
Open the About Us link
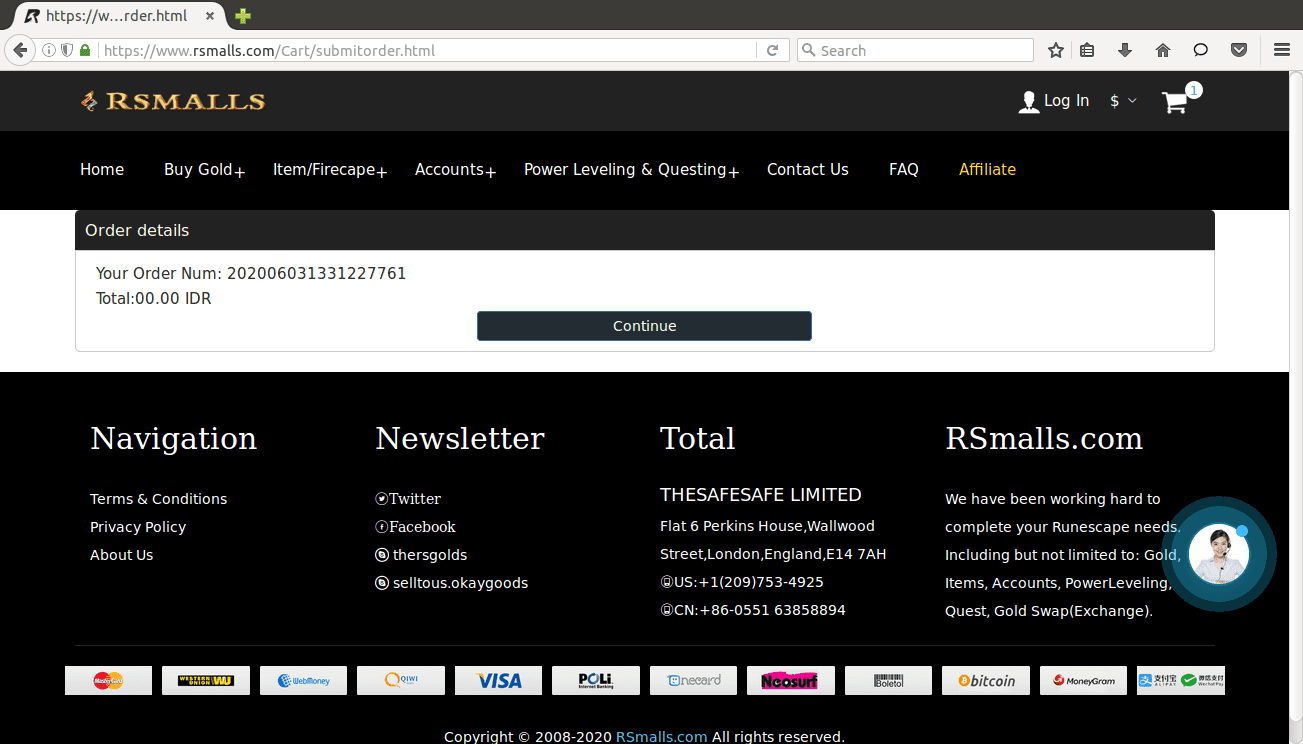coord(122,555)
